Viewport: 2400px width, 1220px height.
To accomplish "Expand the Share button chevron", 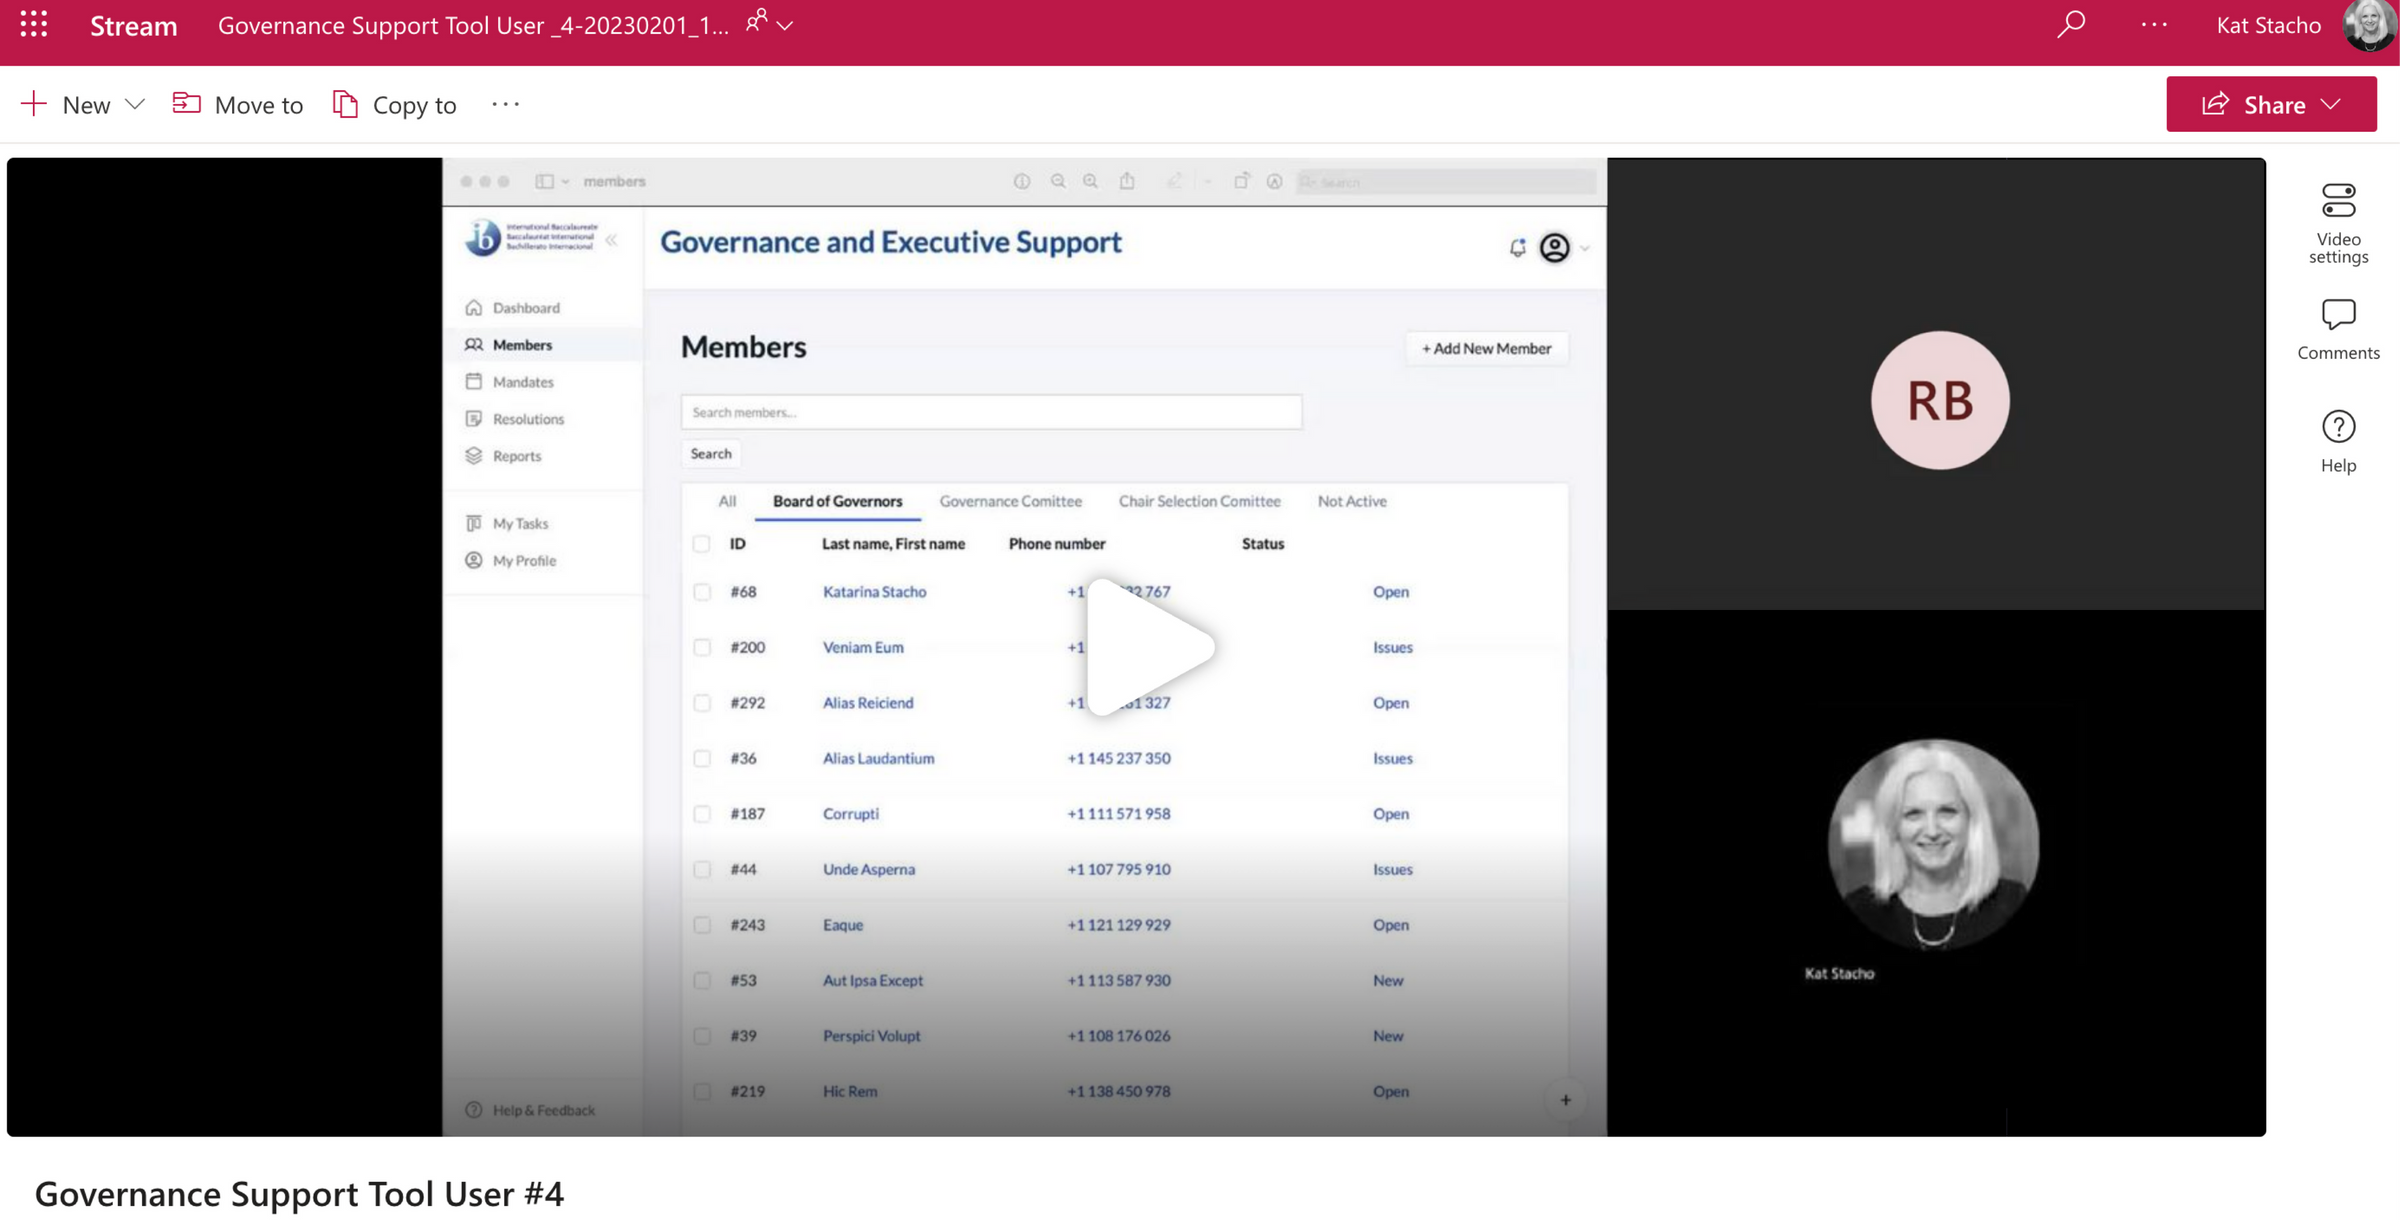I will [2331, 104].
